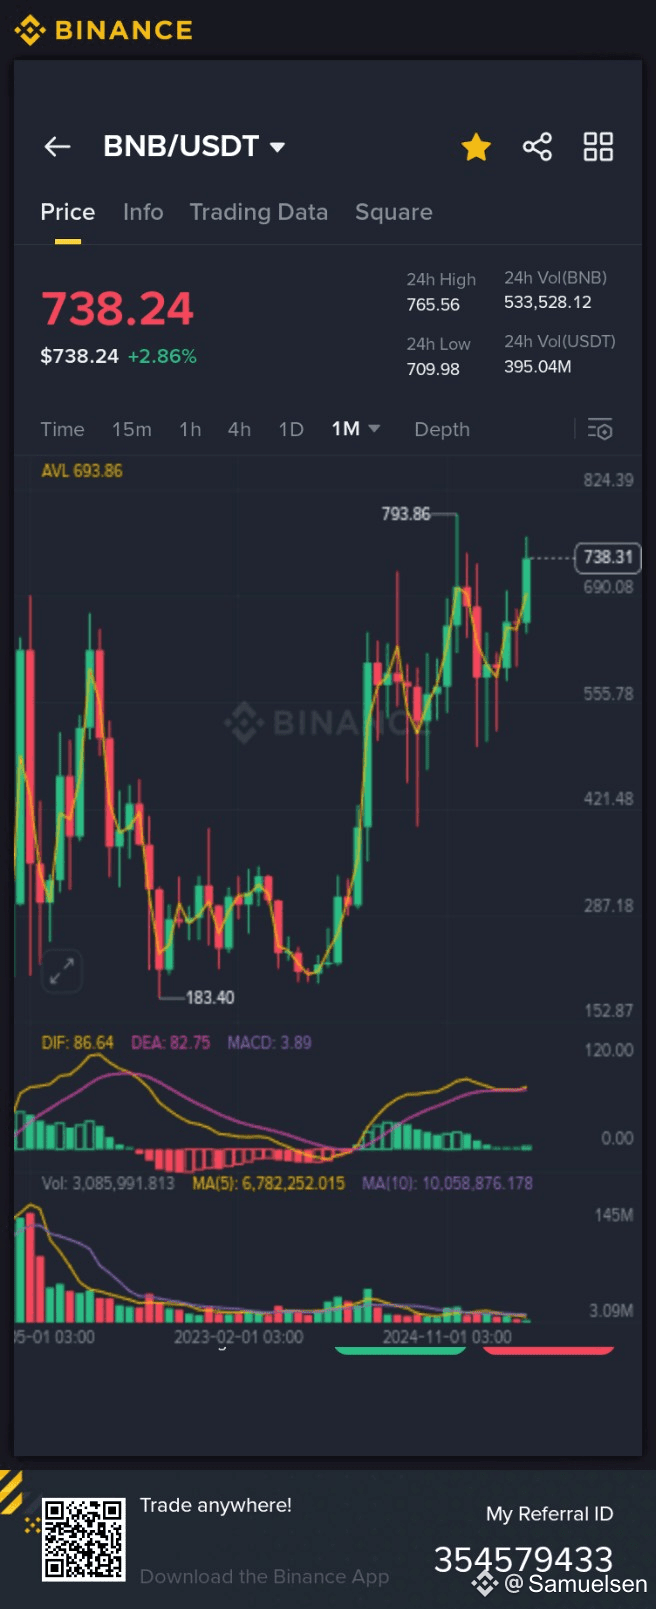Click 24h Vol(BNB) value 533,528.12
The height and width of the screenshot is (1609, 656).
pos(548,302)
